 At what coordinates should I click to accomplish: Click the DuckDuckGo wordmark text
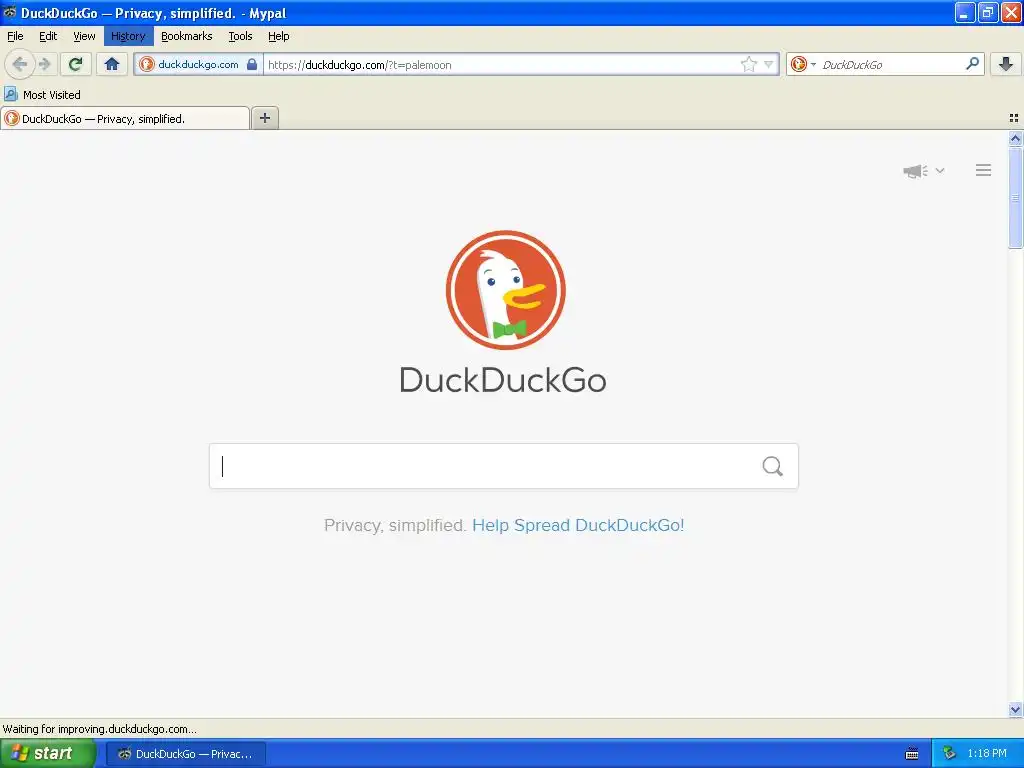pos(503,380)
